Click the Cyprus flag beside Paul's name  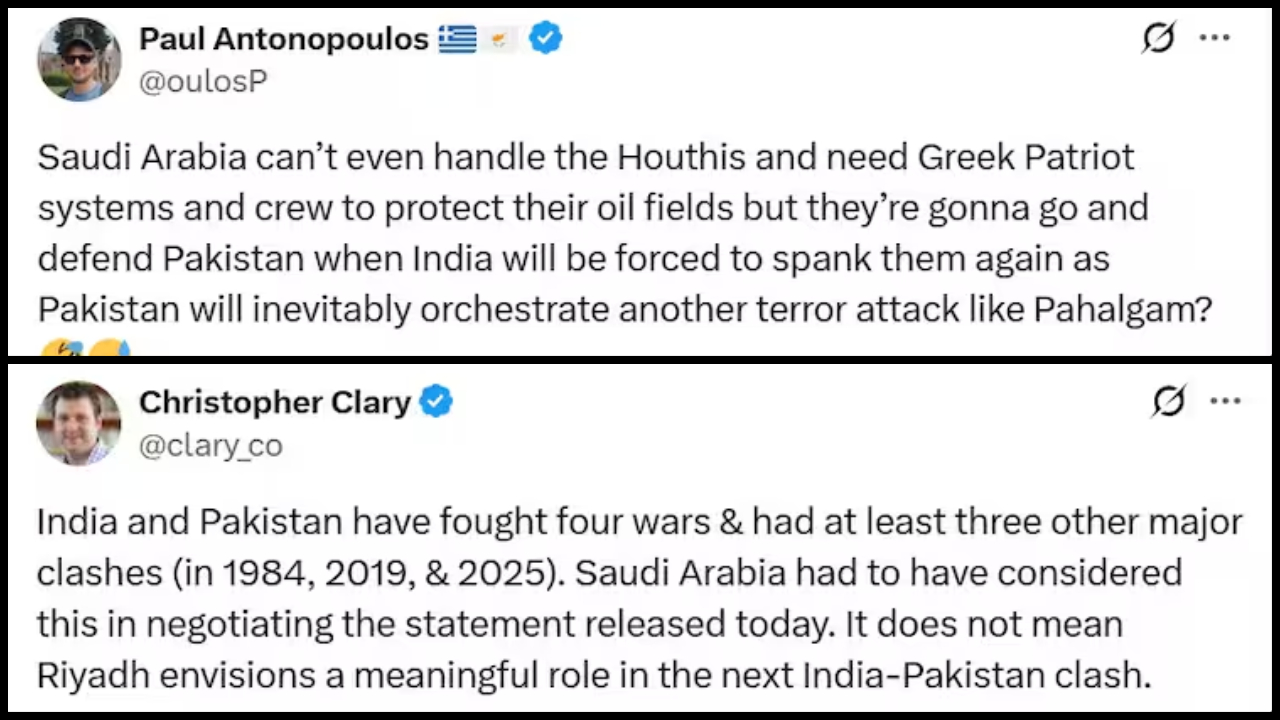click(x=502, y=39)
